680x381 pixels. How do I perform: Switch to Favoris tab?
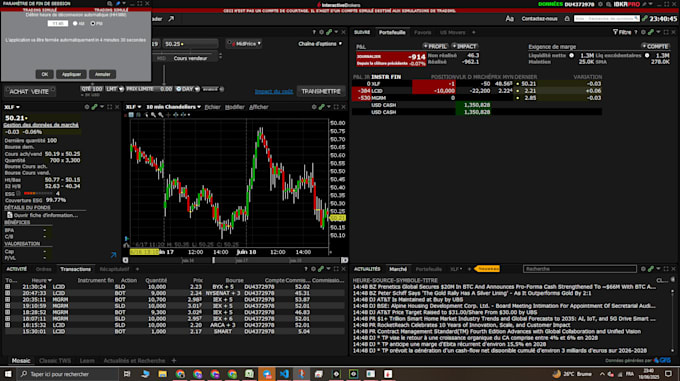click(x=422, y=32)
